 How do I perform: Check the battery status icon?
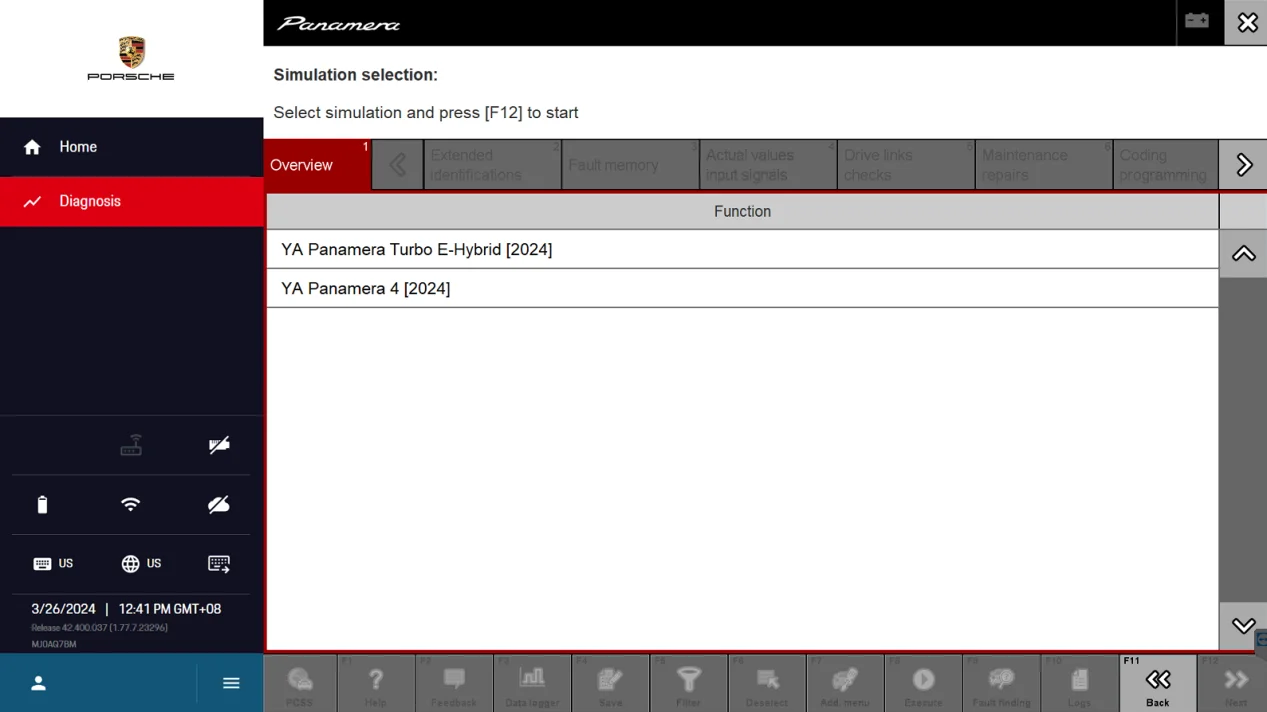pyautogui.click(x=42, y=505)
